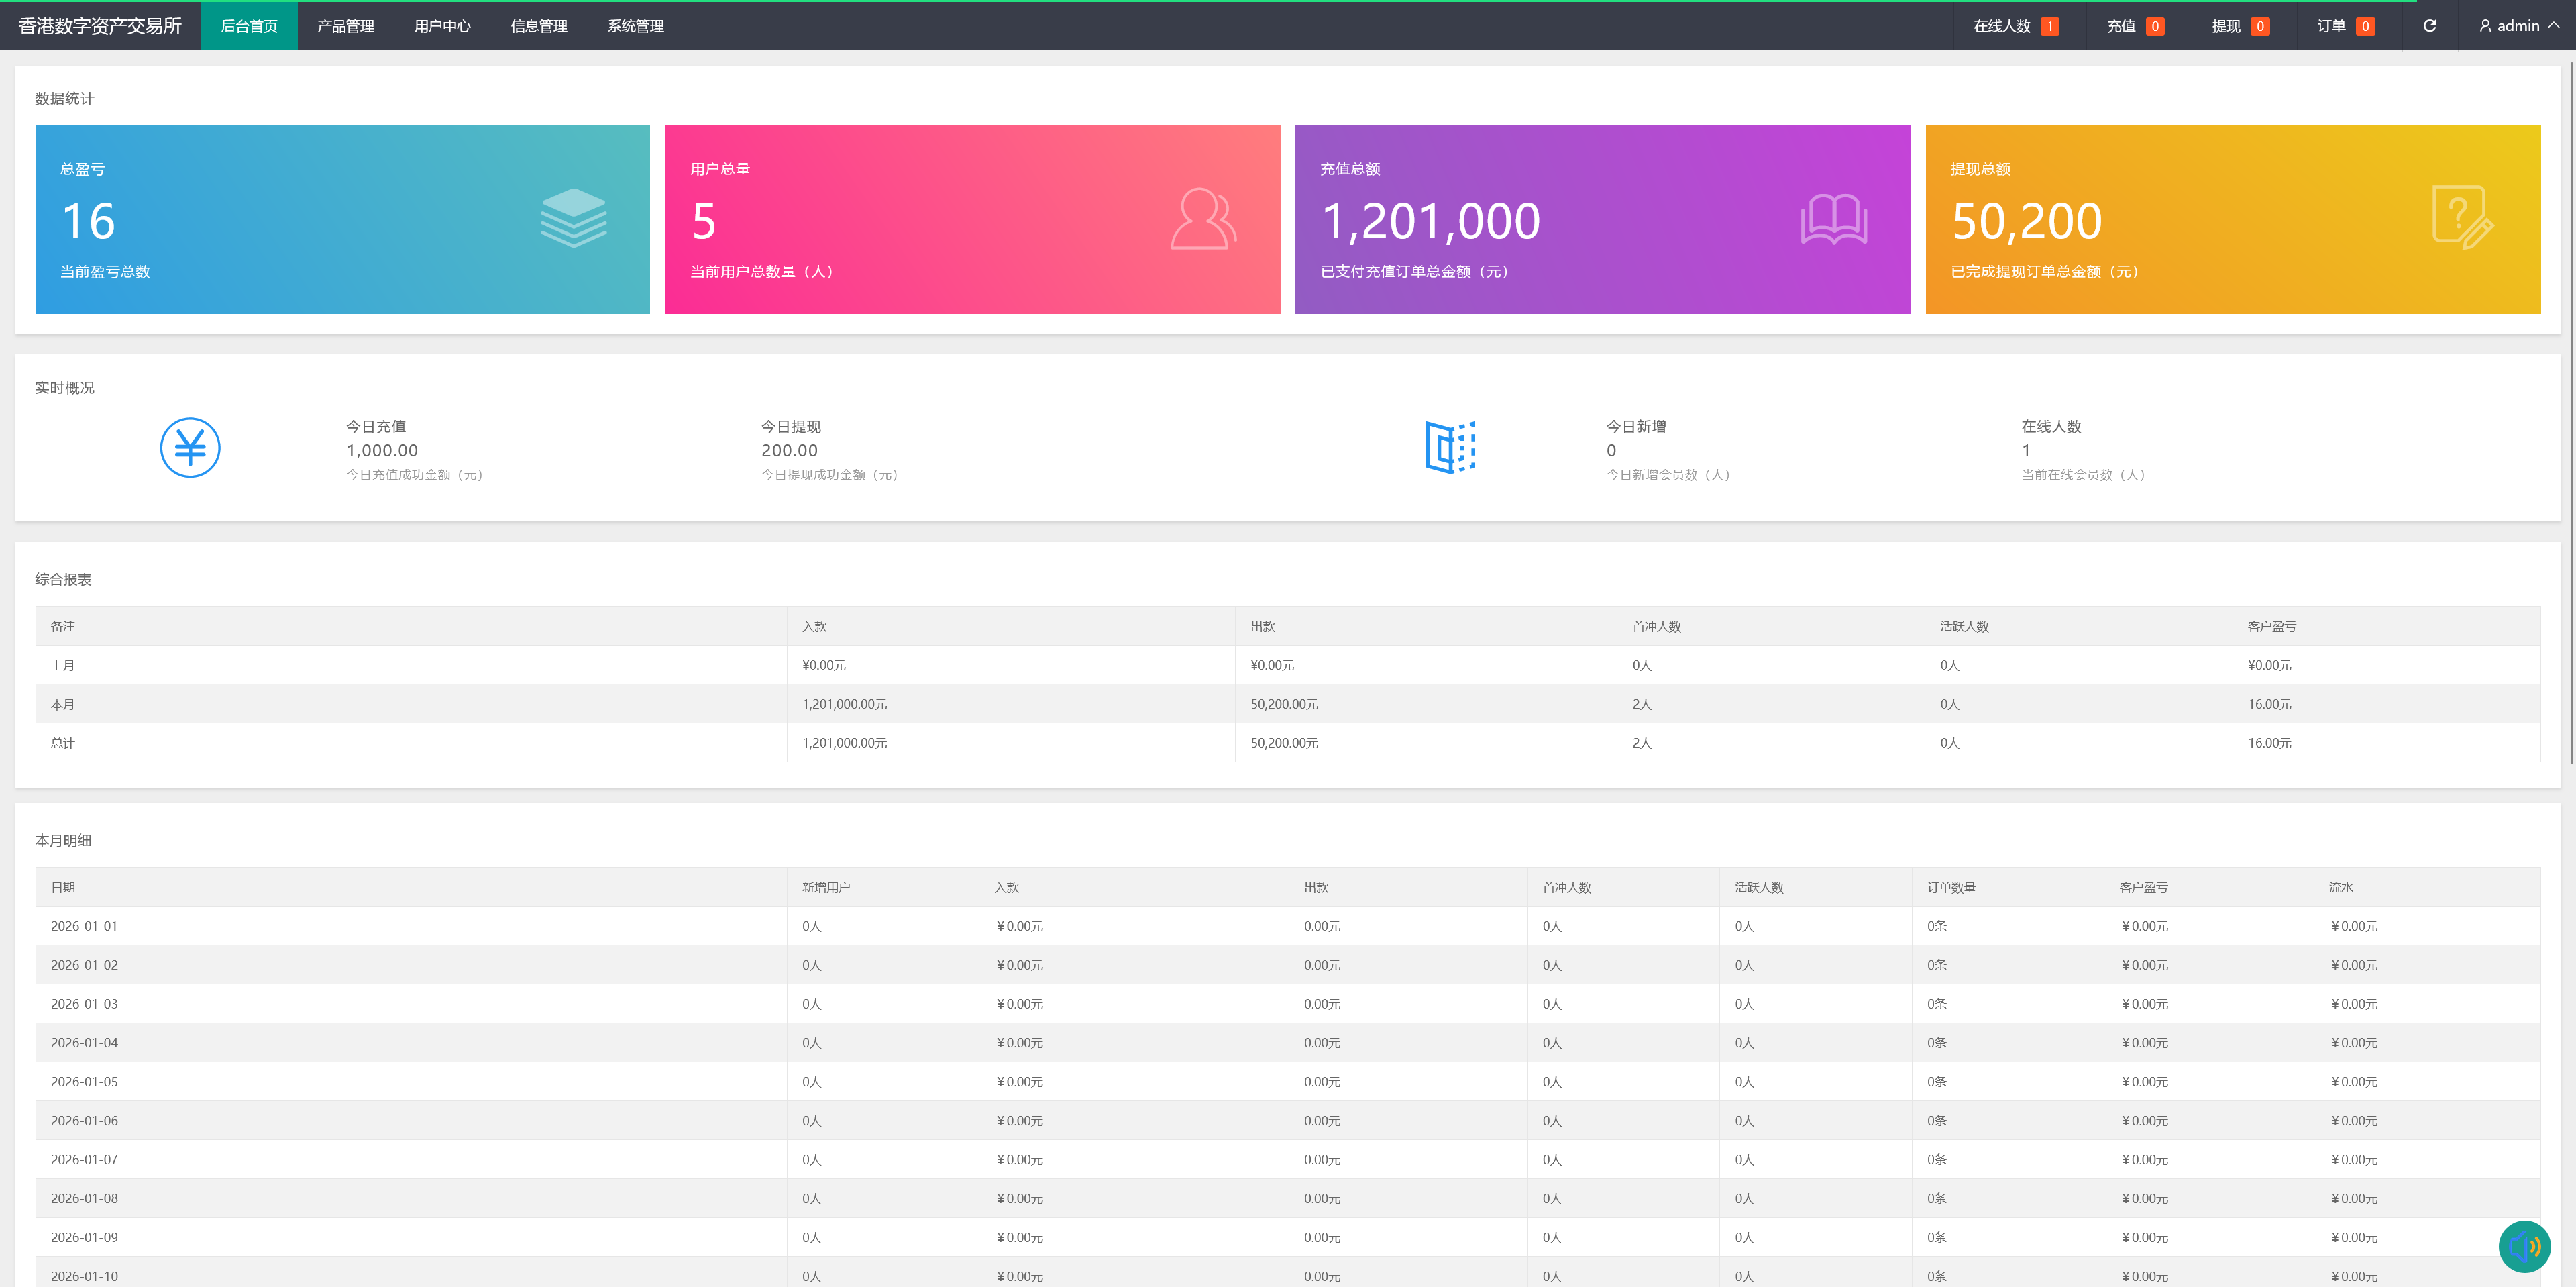Expand the admin account dropdown
This screenshot has height=1287, width=2576.
[x=2554, y=26]
